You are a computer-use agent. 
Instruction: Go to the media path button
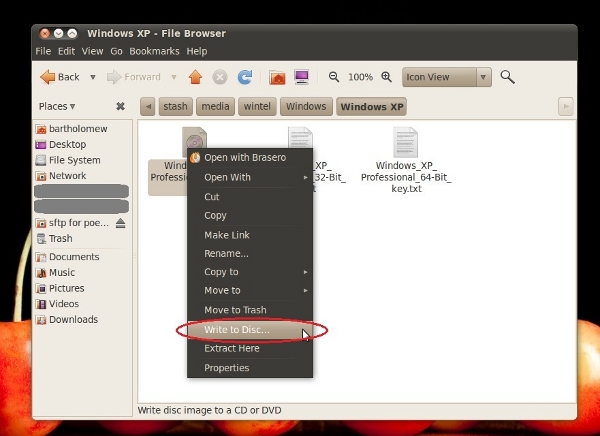(215, 106)
